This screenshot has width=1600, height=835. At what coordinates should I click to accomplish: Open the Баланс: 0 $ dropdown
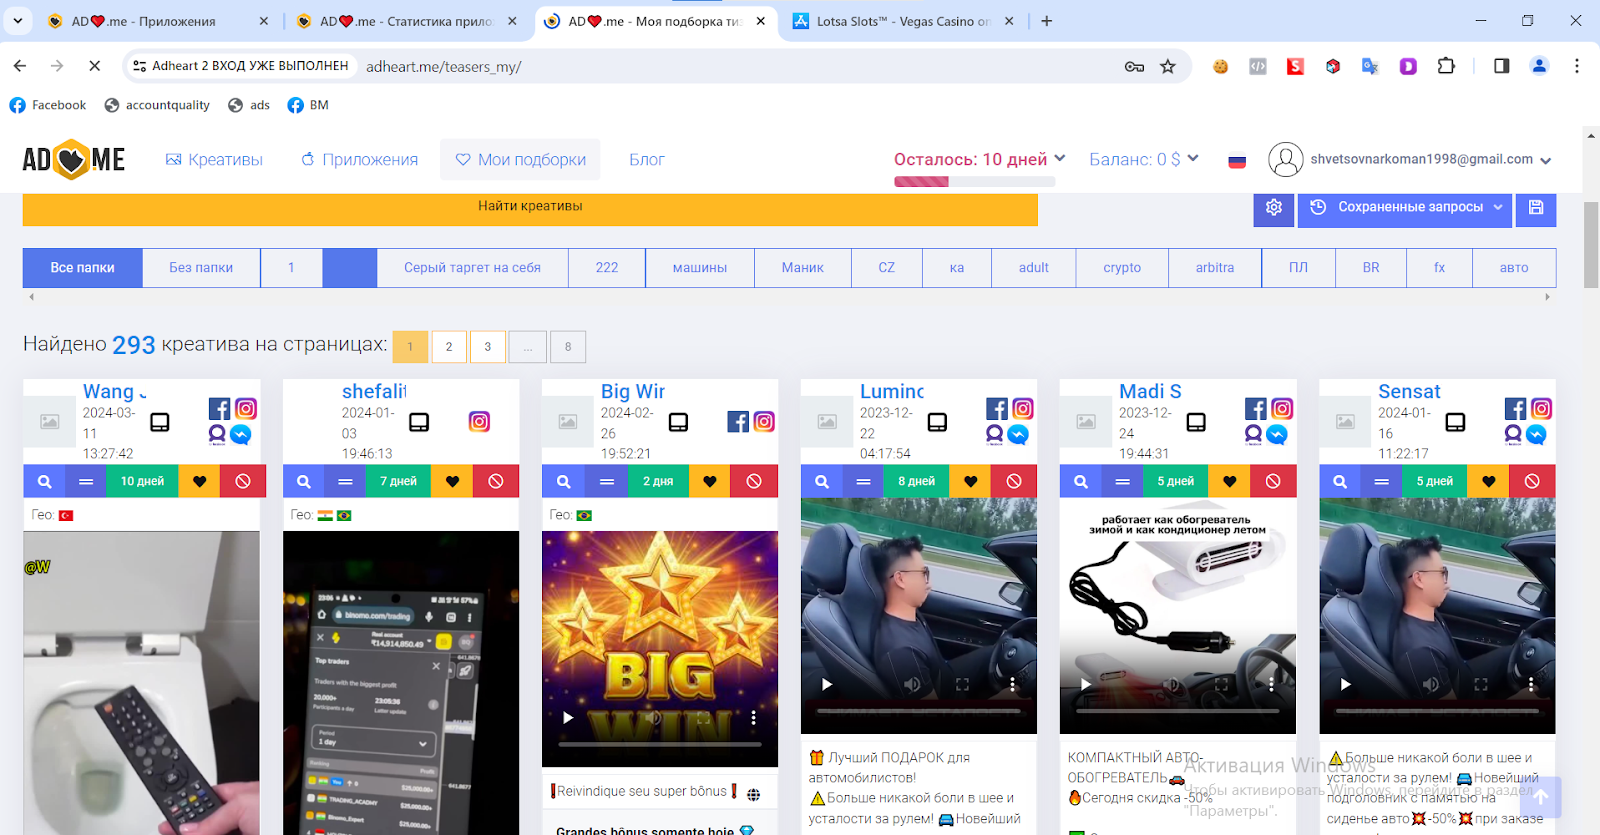(x=1143, y=159)
